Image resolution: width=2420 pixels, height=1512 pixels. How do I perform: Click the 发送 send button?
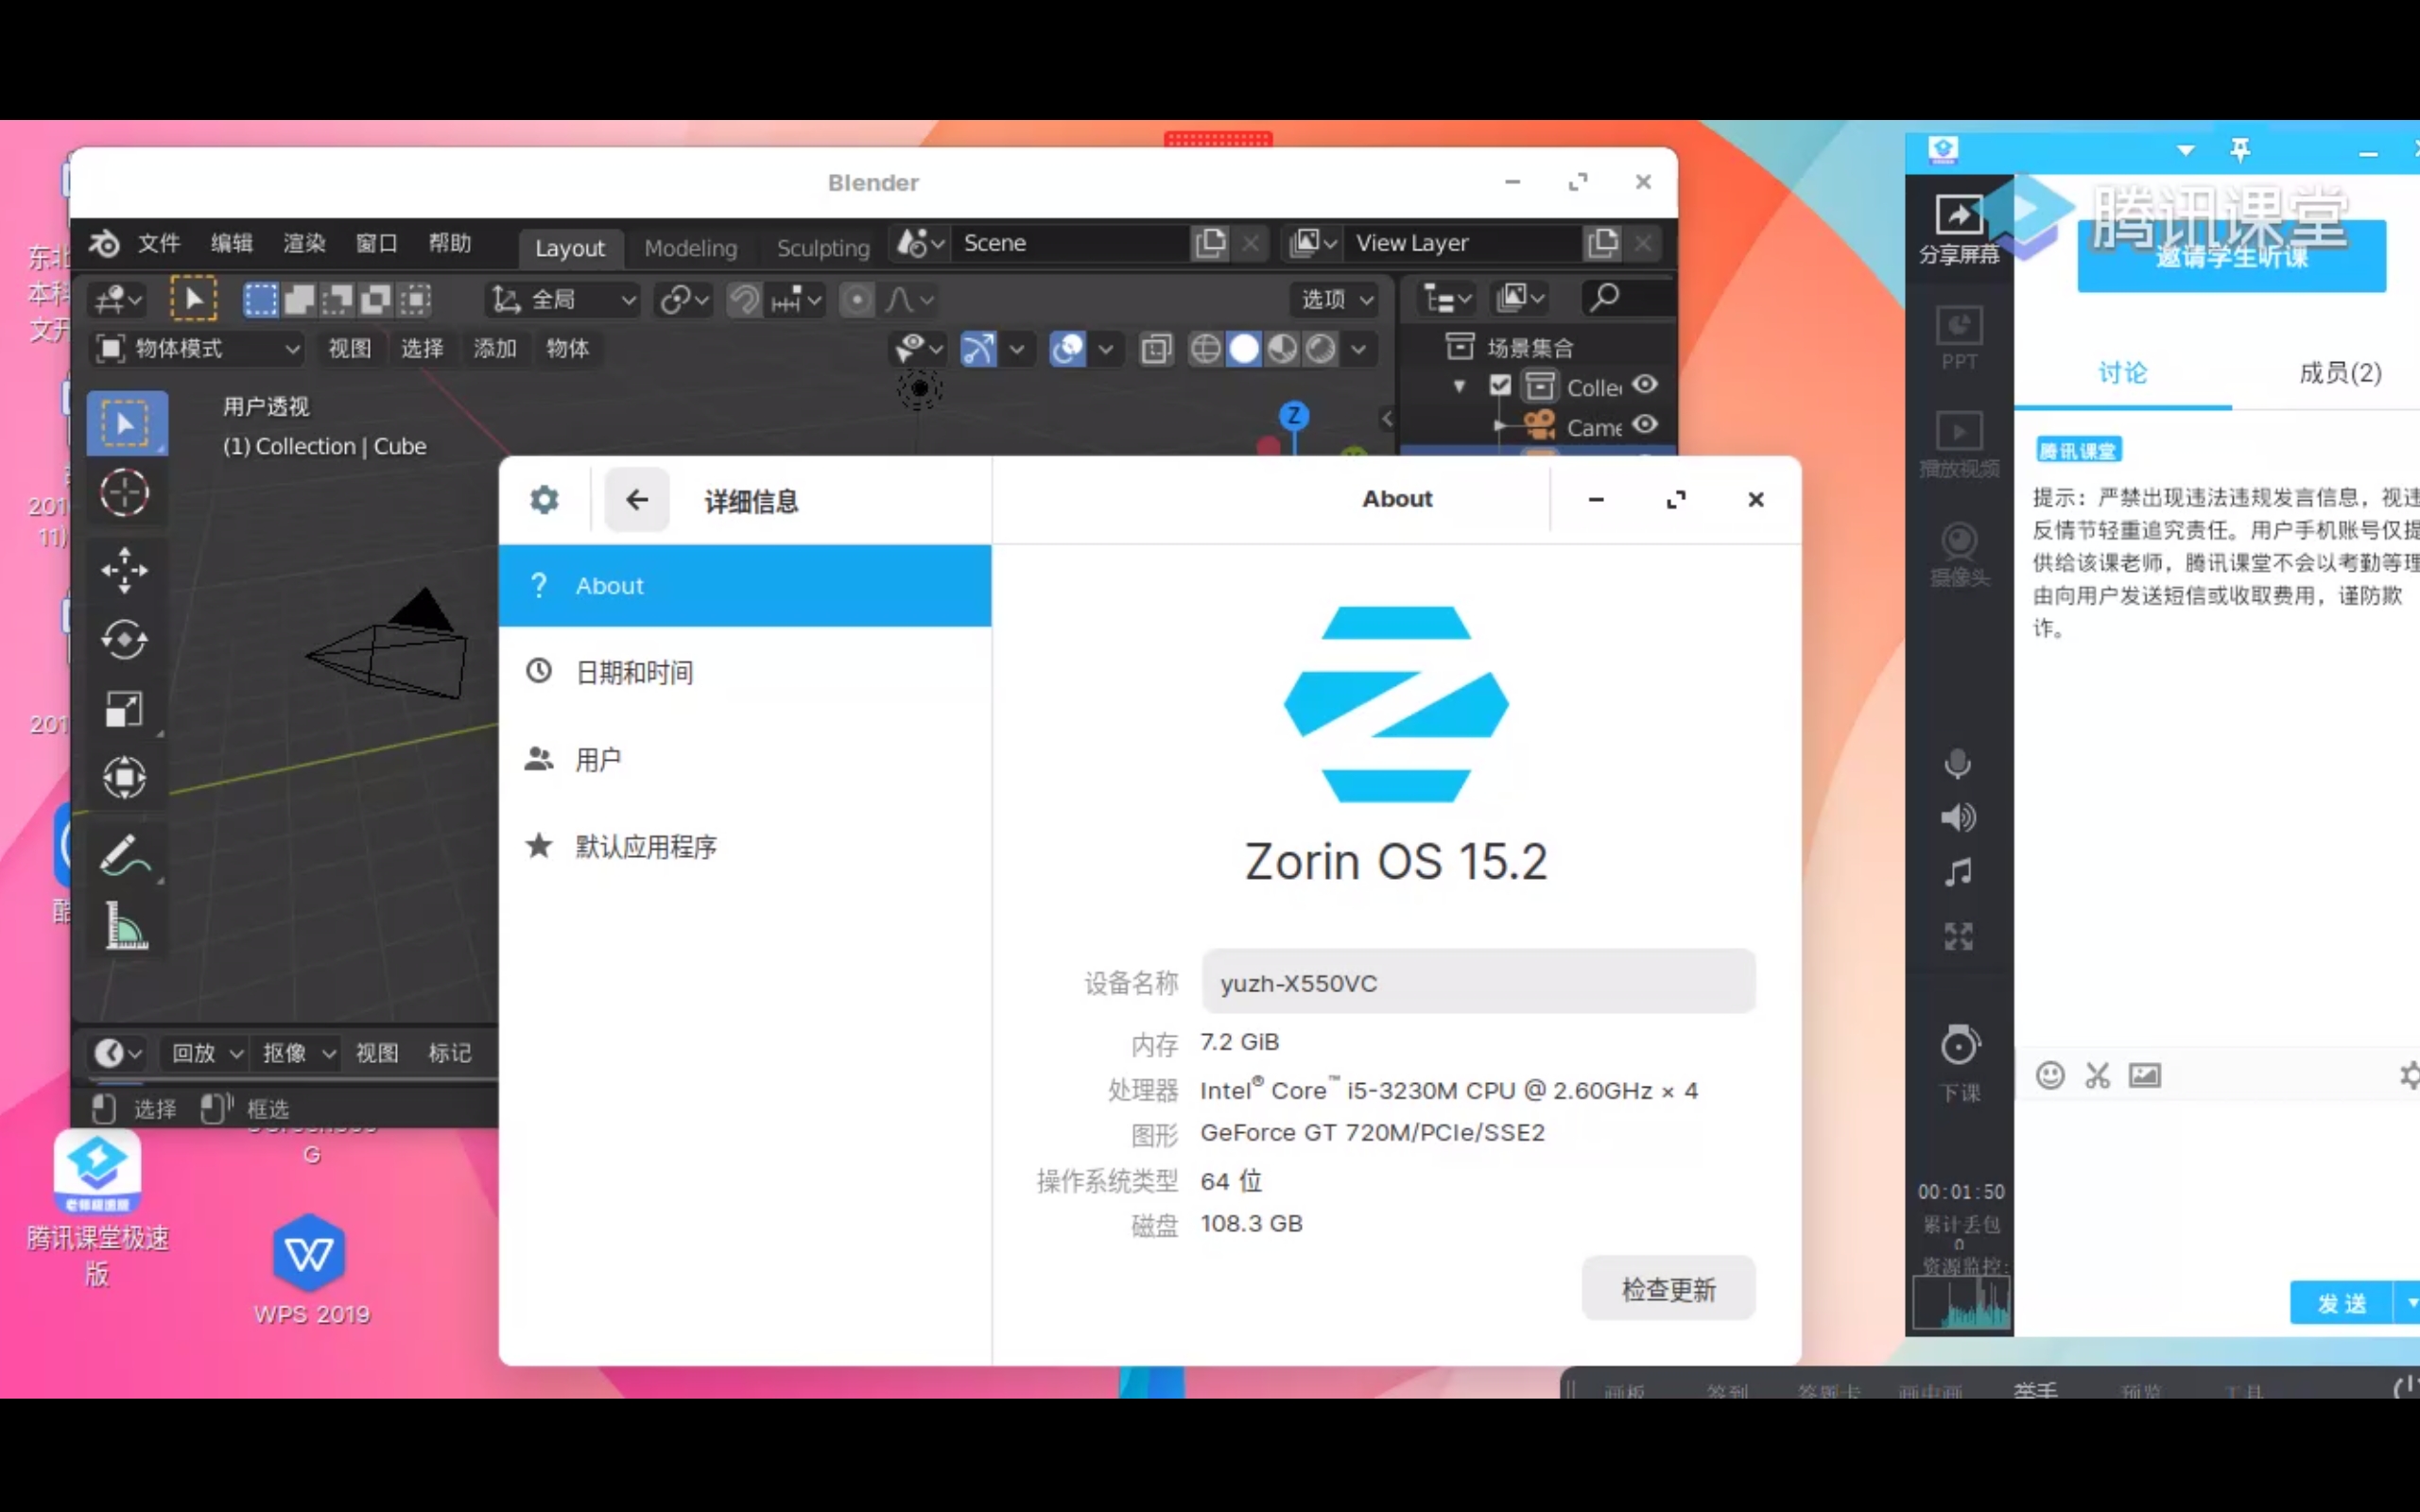[x=2341, y=1302]
